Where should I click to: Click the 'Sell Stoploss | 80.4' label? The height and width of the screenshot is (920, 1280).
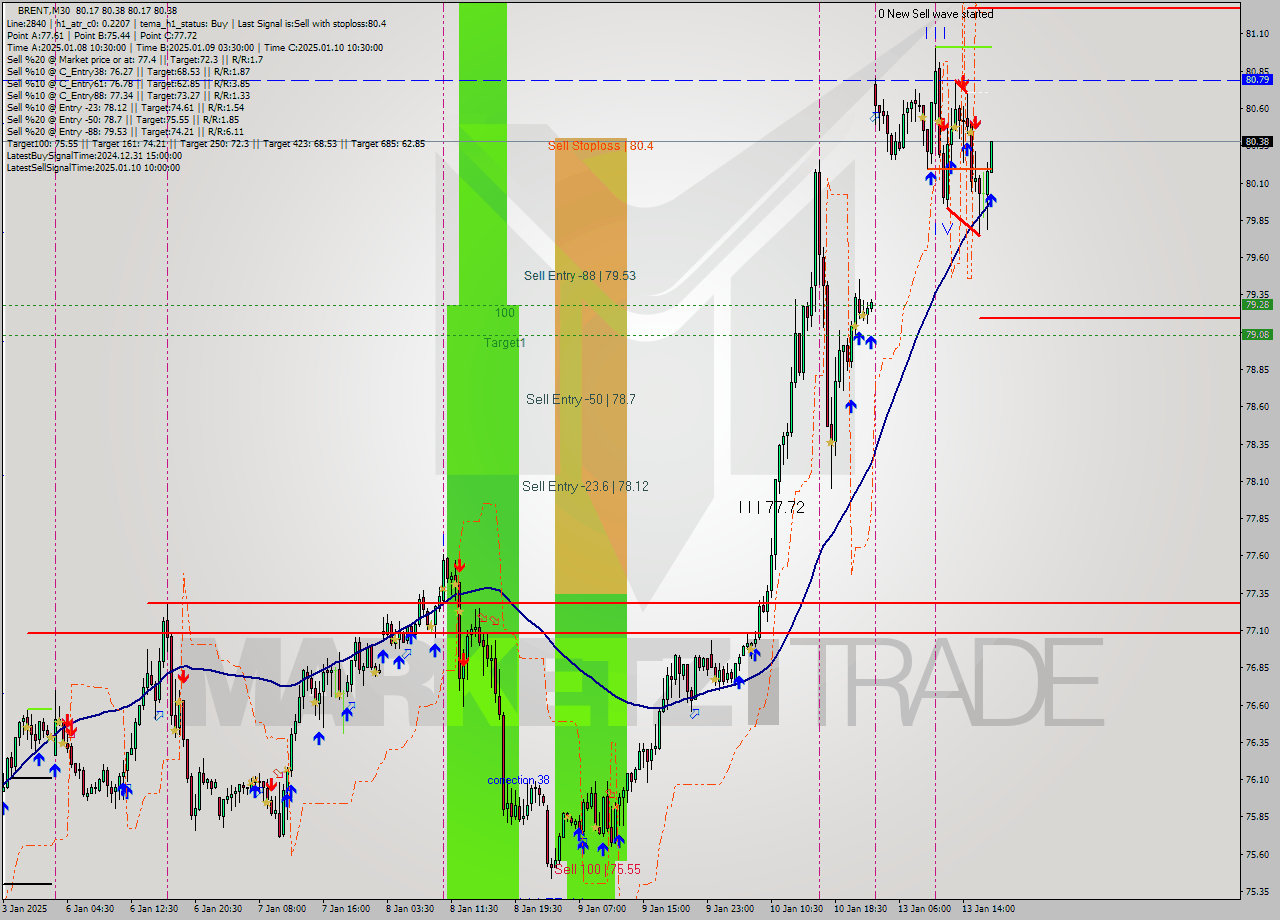pos(600,146)
